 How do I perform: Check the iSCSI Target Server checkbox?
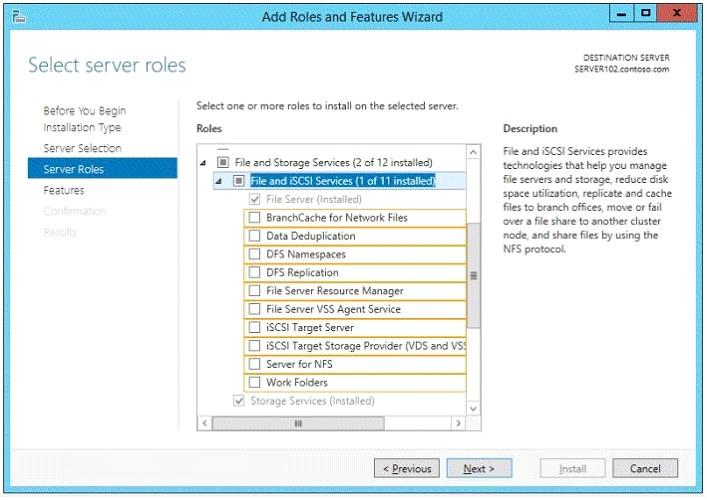pos(254,327)
